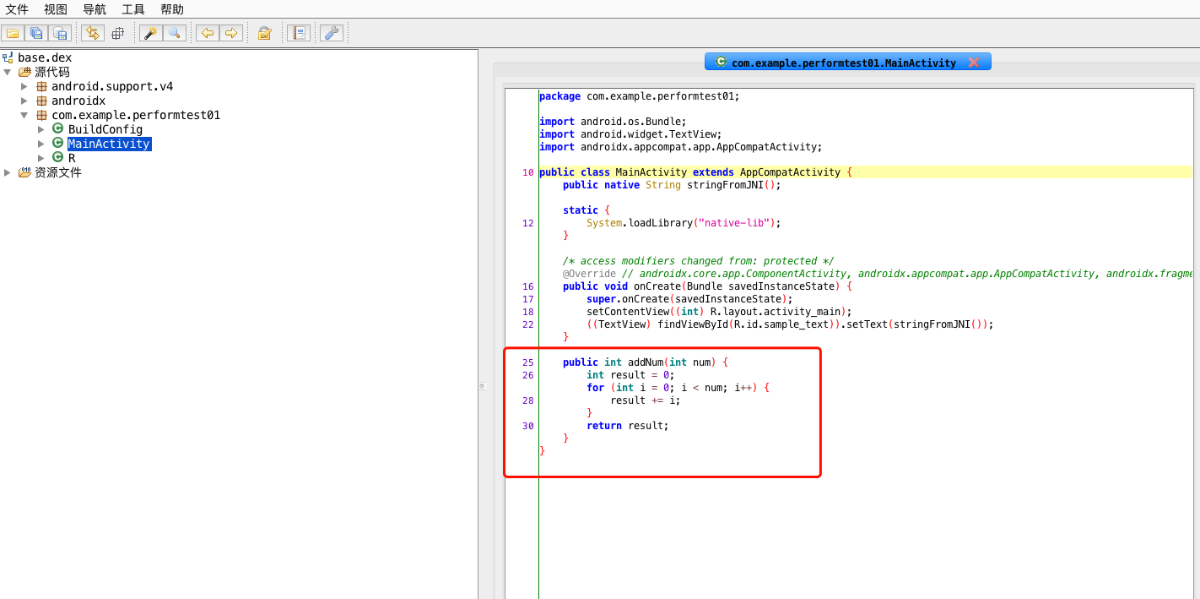Click the BuildConfig class icon
Viewport: 1200px width, 599px height.
click(x=58, y=129)
